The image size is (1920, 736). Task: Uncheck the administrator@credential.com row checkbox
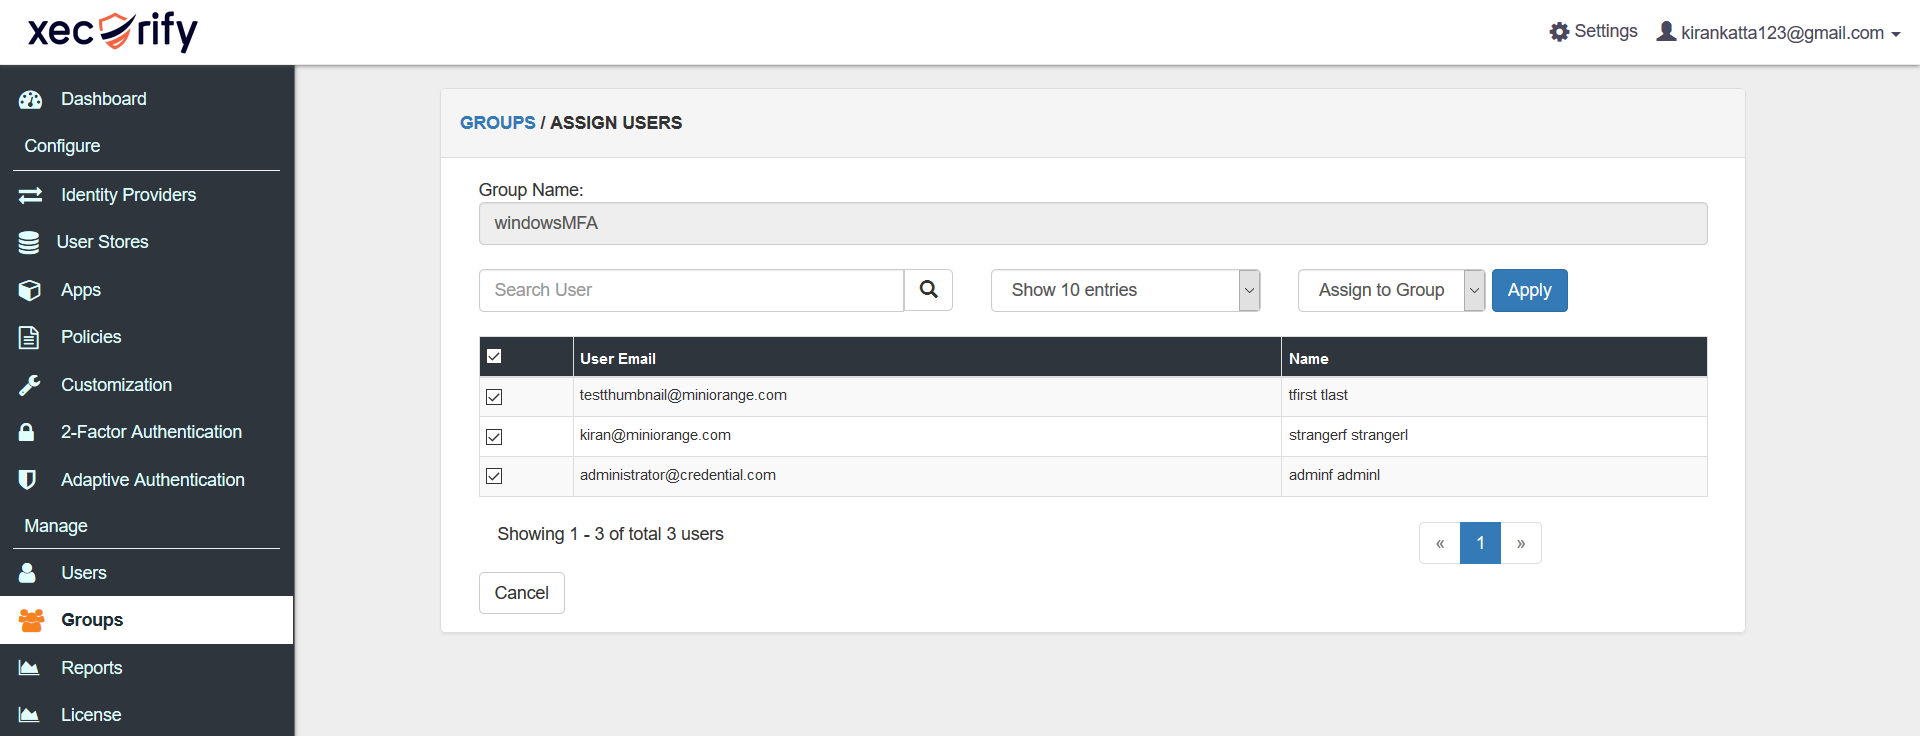[494, 476]
